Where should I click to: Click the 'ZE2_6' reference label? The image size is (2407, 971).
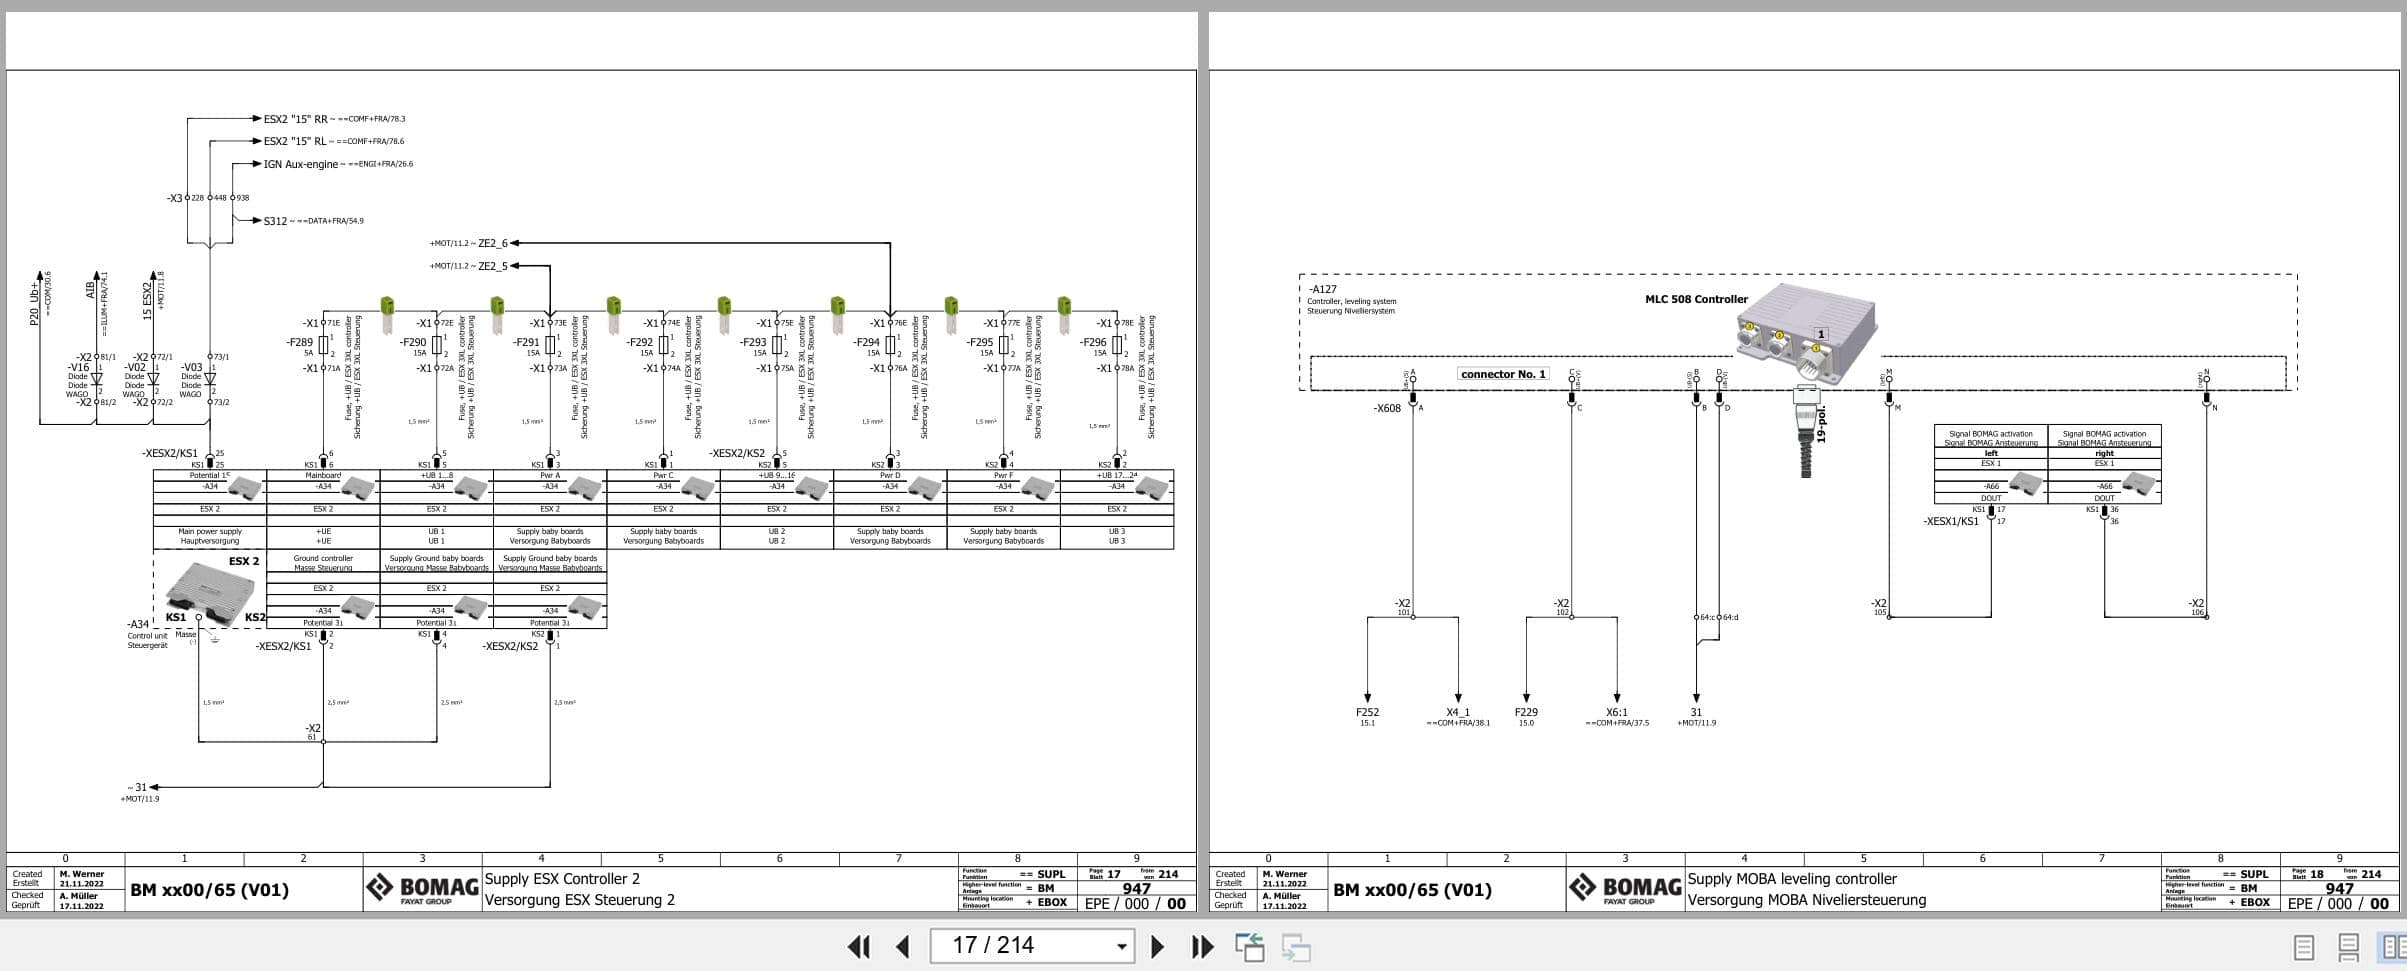point(493,243)
